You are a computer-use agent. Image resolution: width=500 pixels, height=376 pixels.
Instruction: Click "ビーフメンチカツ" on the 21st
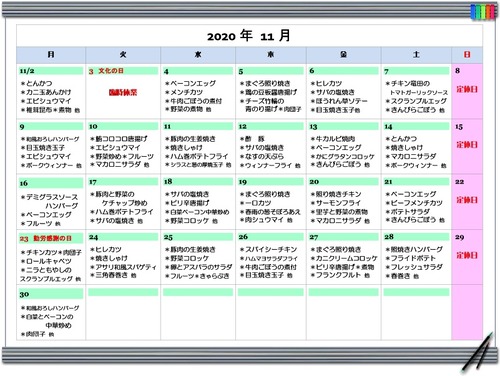(x=417, y=203)
